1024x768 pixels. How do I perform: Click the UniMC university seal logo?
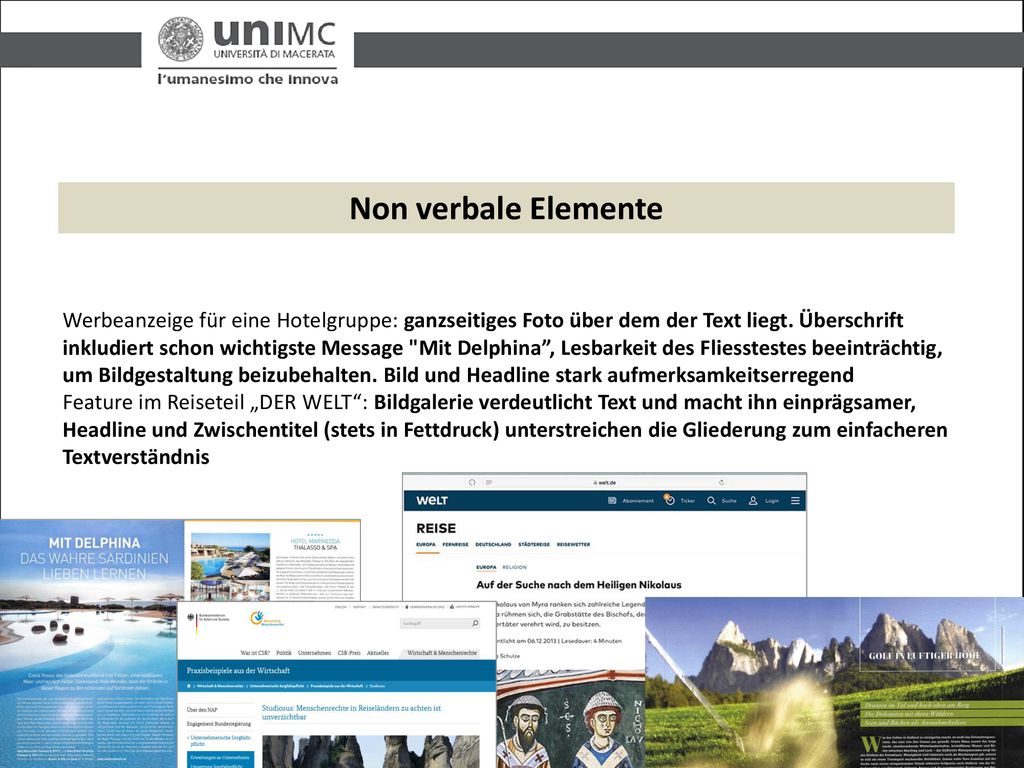pyautogui.click(x=181, y=39)
